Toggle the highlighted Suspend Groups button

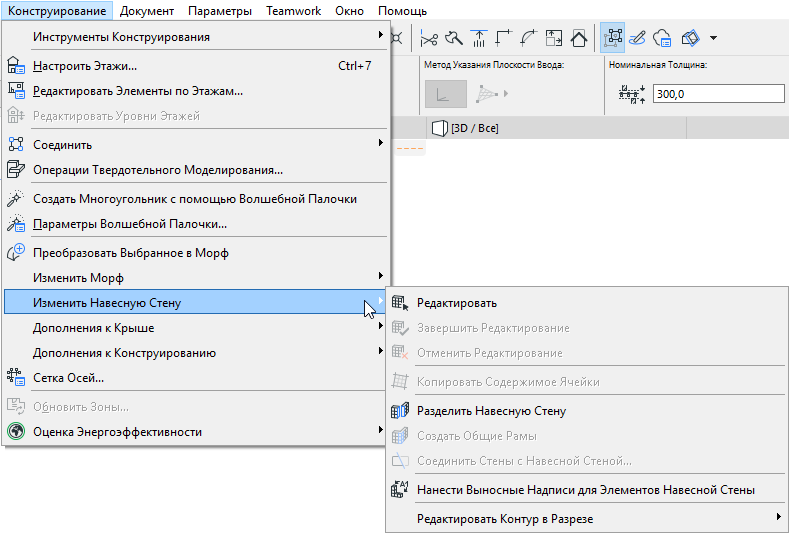(x=612, y=38)
